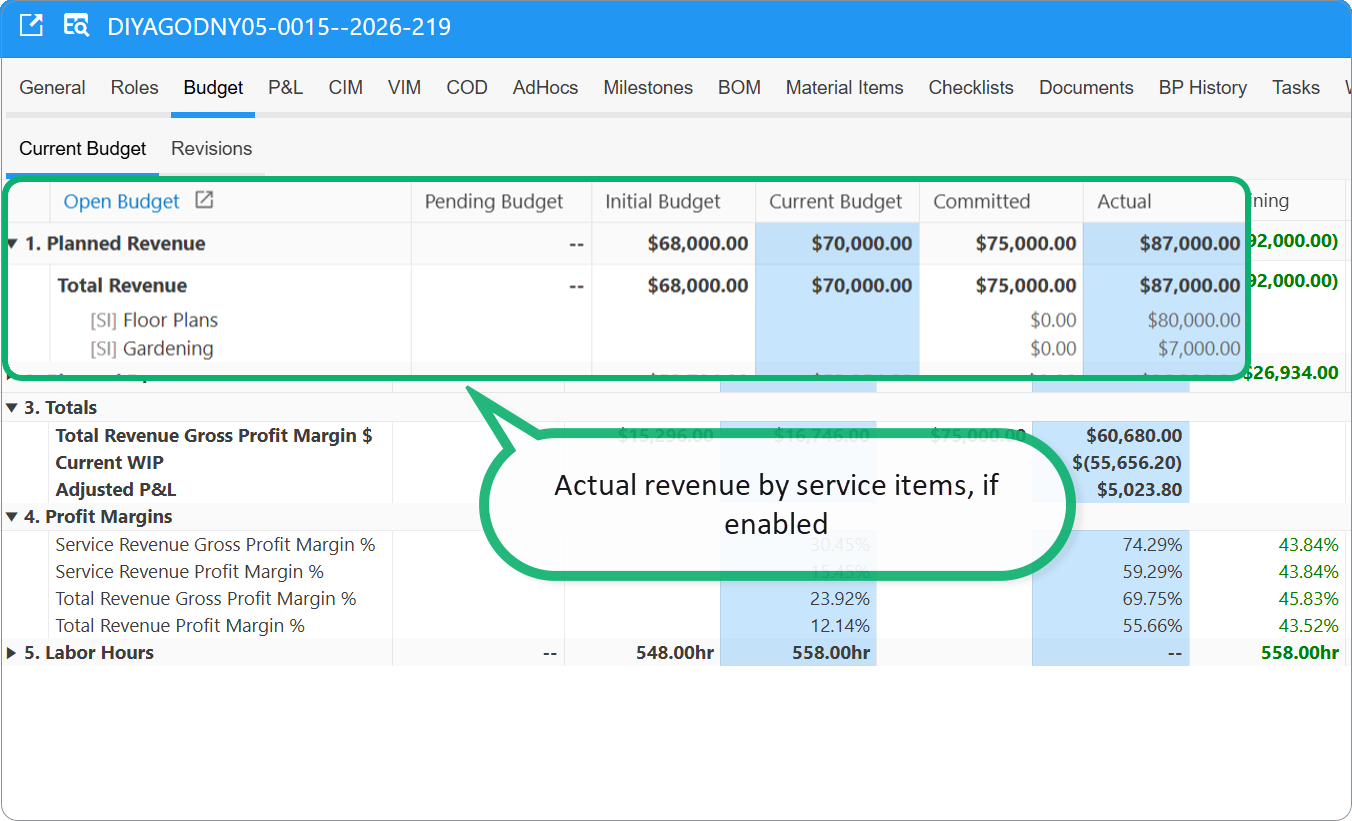Click the 45.83% remaining margin value
The height and width of the screenshot is (821, 1352).
coord(1309,599)
